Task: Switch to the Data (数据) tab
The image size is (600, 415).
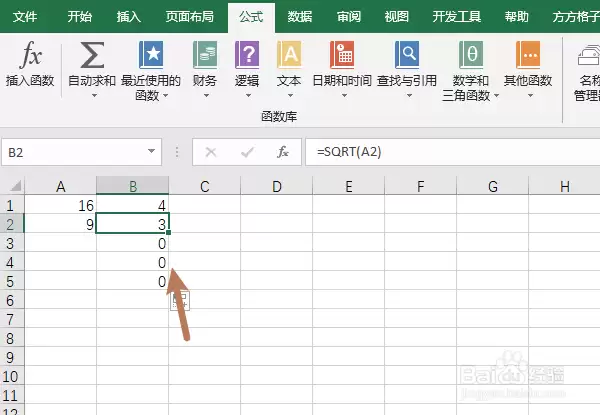Action: click(x=300, y=16)
